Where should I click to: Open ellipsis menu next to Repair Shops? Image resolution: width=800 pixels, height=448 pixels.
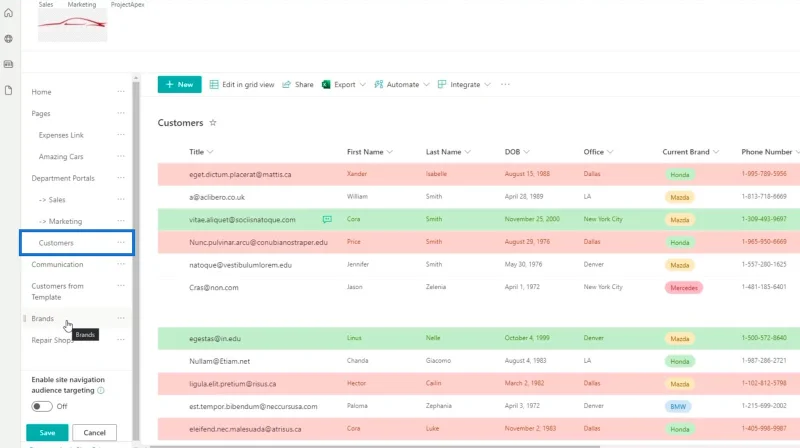121,339
